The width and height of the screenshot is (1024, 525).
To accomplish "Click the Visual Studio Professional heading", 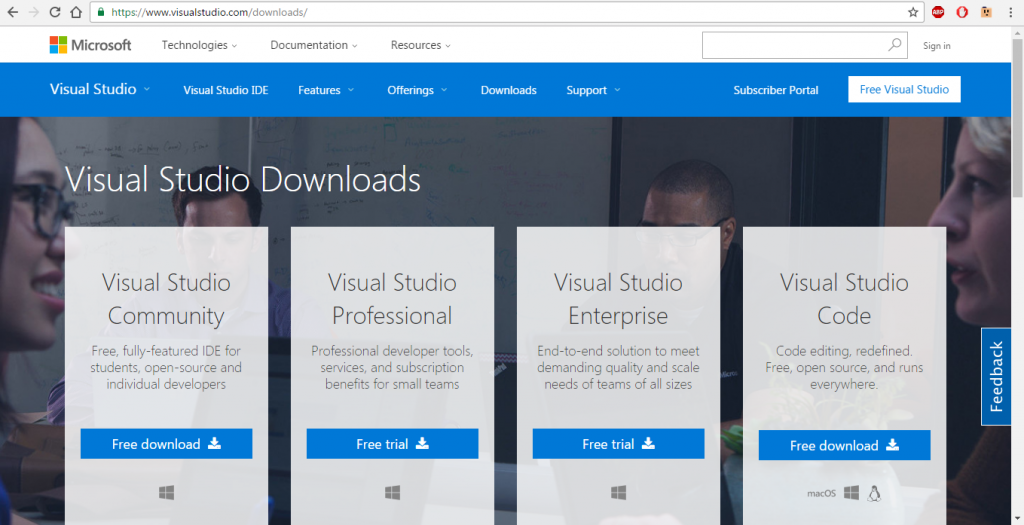I will tap(392, 299).
